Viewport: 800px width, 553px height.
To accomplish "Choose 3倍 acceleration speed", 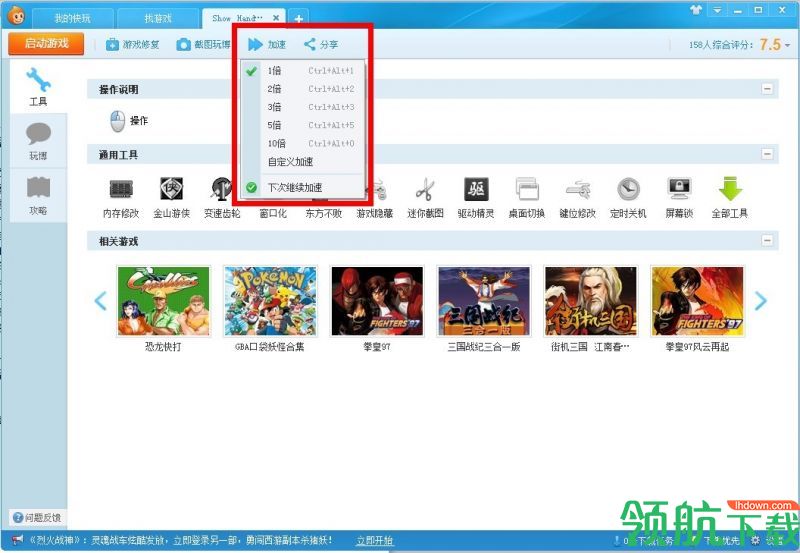I will coord(303,107).
